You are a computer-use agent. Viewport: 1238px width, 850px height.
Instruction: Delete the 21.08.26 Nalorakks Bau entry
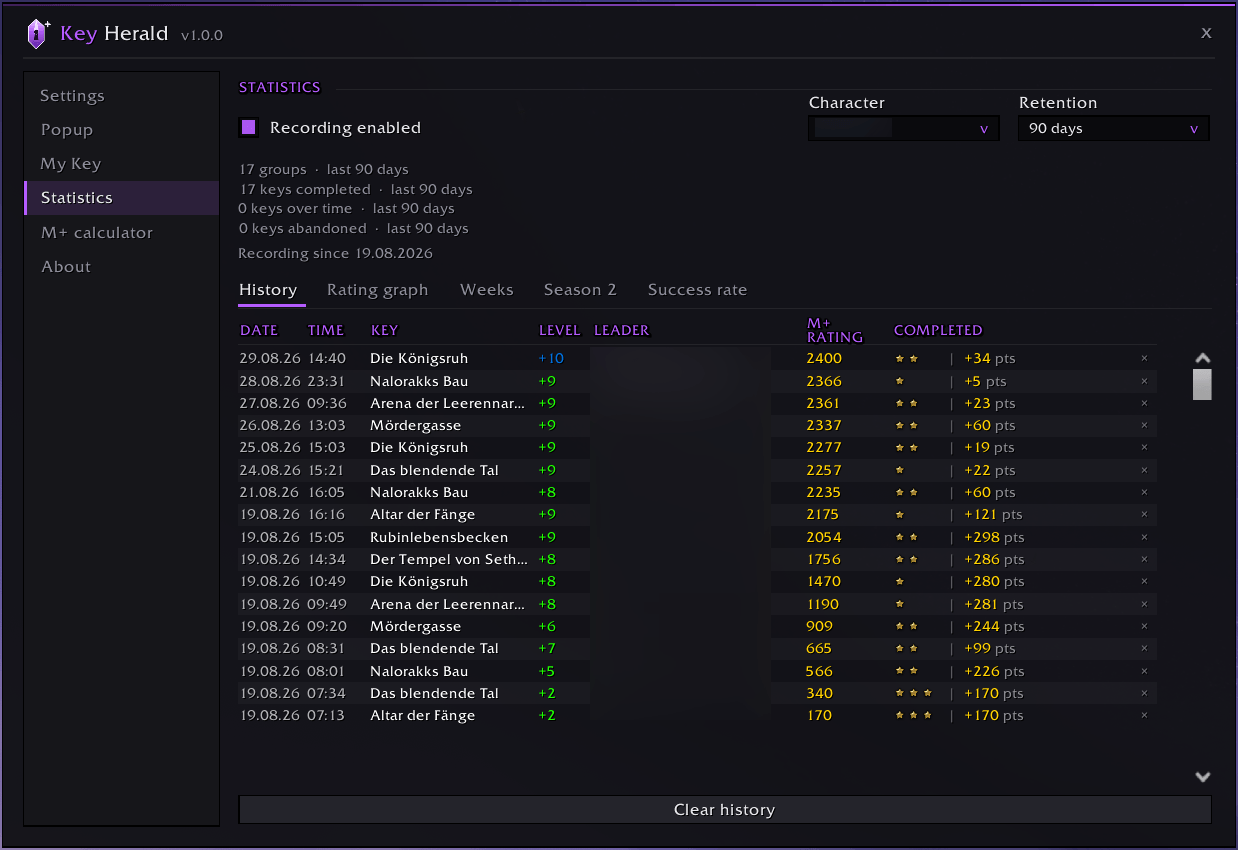point(1144,492)
